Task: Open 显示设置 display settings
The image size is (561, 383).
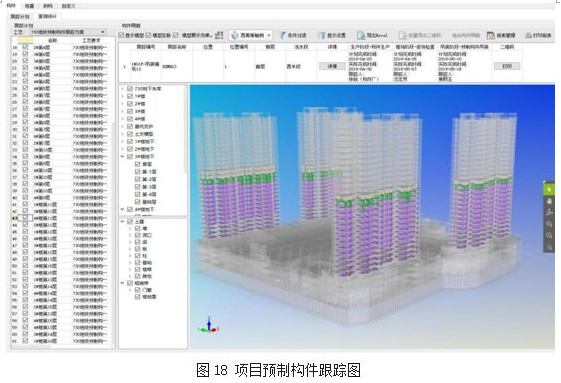Action: (x=332, y=35)
